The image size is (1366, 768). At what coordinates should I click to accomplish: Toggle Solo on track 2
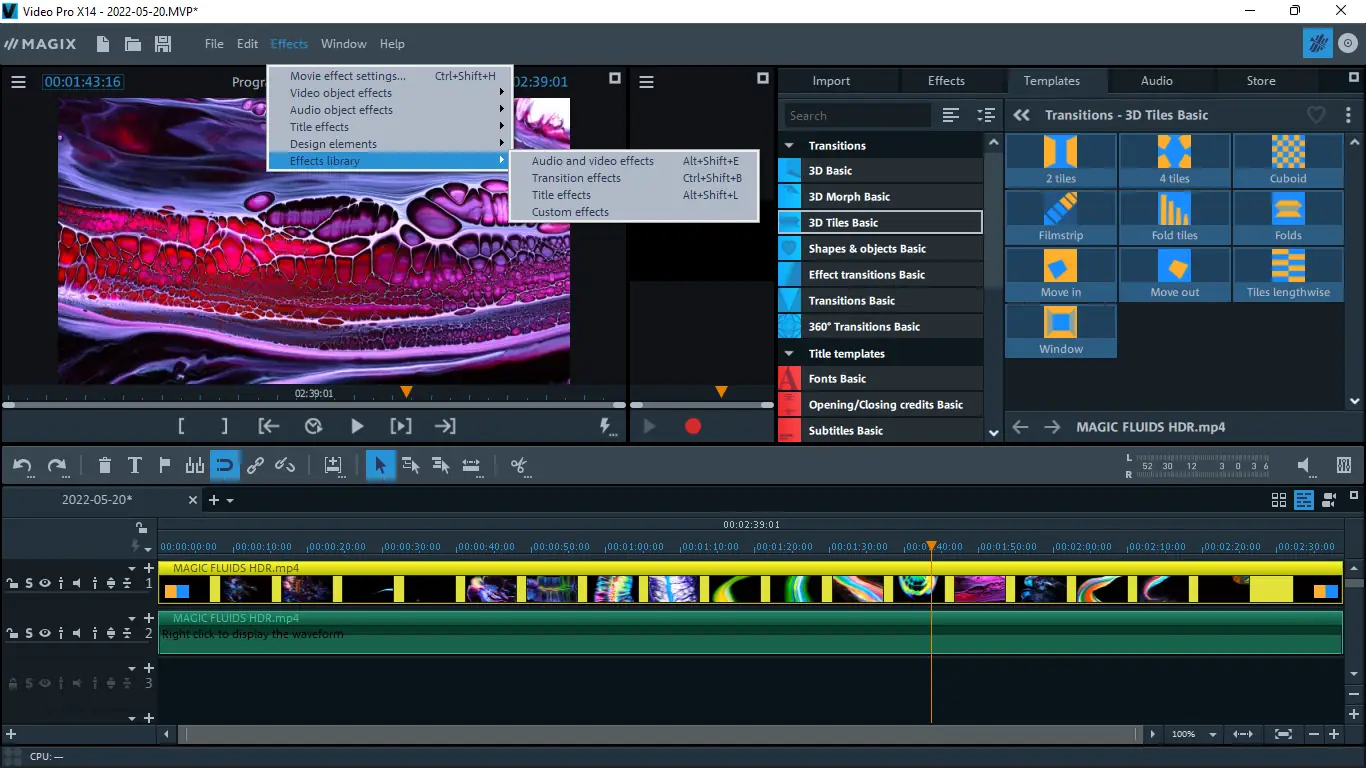coord(29,633)
